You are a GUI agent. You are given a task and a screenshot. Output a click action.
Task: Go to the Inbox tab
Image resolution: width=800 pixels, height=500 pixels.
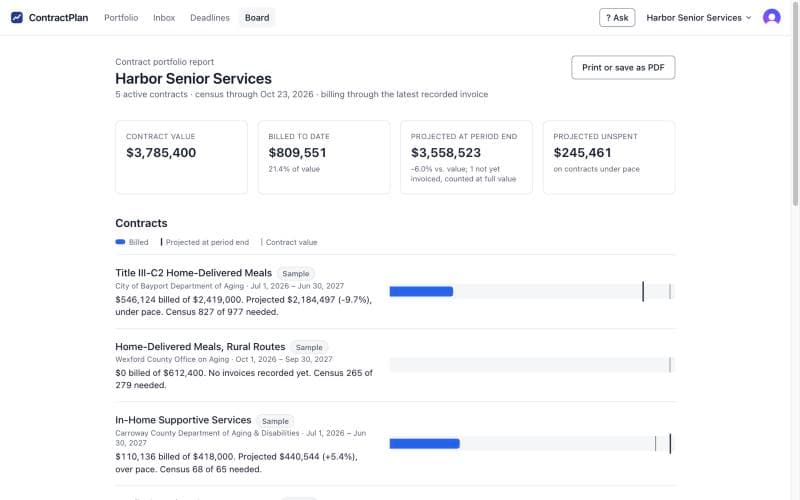[x=164, y=17]
